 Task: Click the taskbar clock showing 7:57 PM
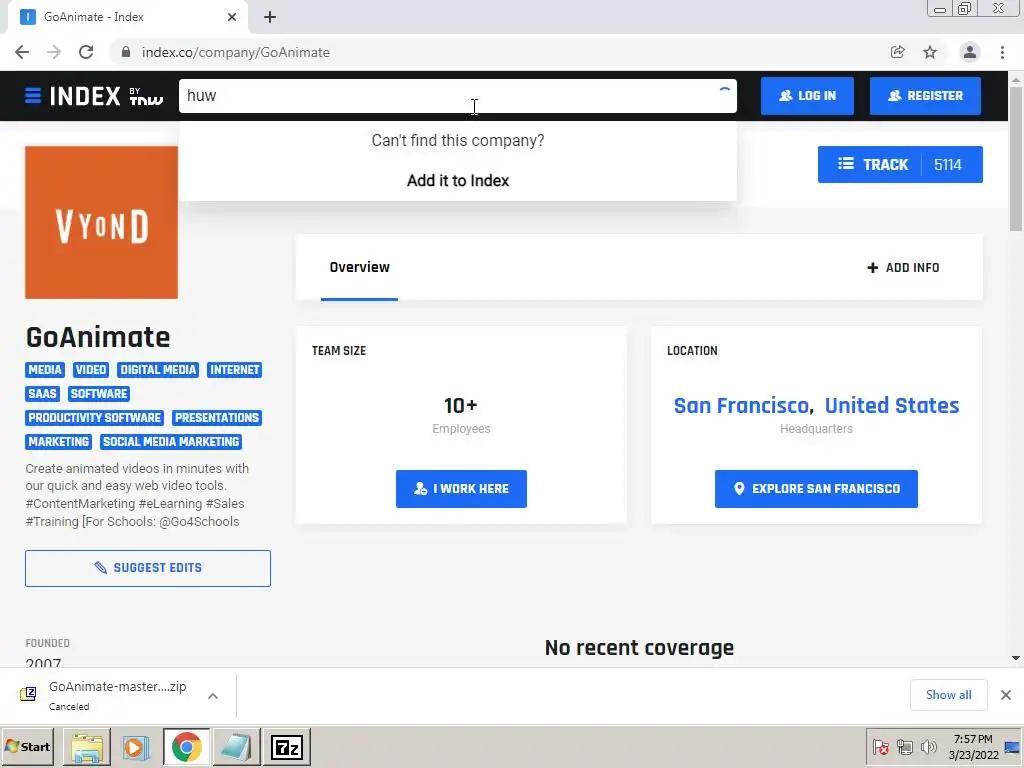point(973,746)
